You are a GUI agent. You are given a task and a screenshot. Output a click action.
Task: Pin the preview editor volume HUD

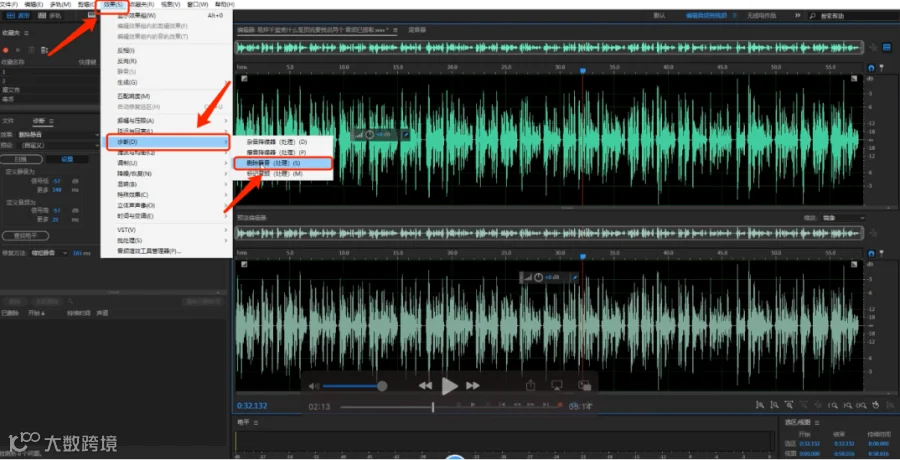click(x=575, y=277)
